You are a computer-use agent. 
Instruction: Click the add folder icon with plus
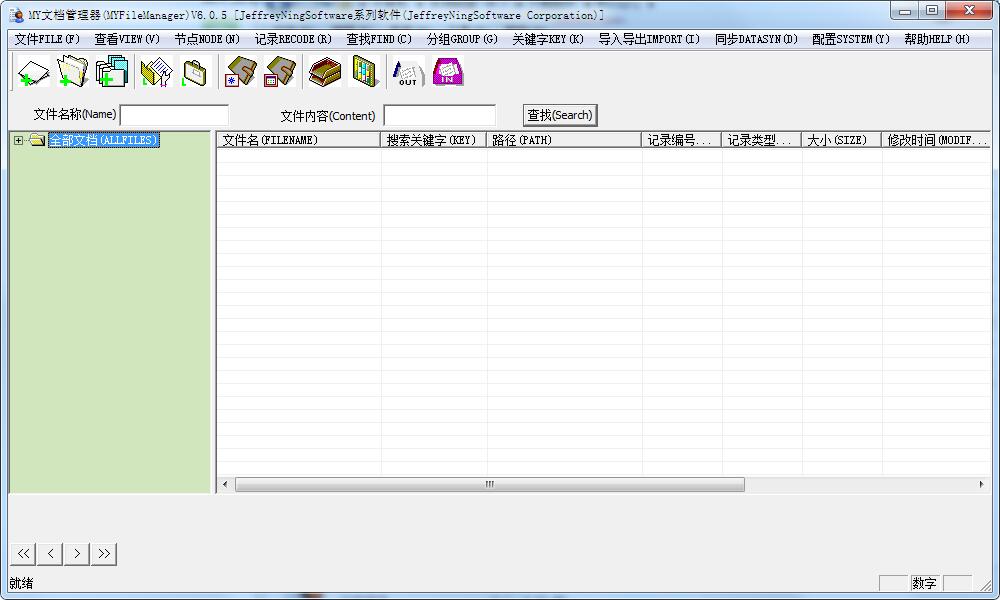(72, 73)
